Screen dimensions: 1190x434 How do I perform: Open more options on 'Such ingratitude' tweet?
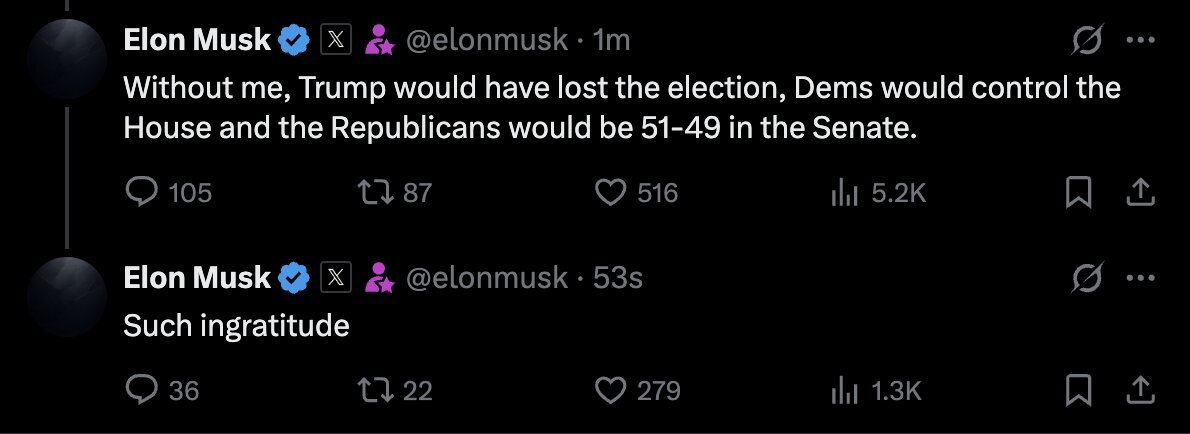coord(1140,278)
